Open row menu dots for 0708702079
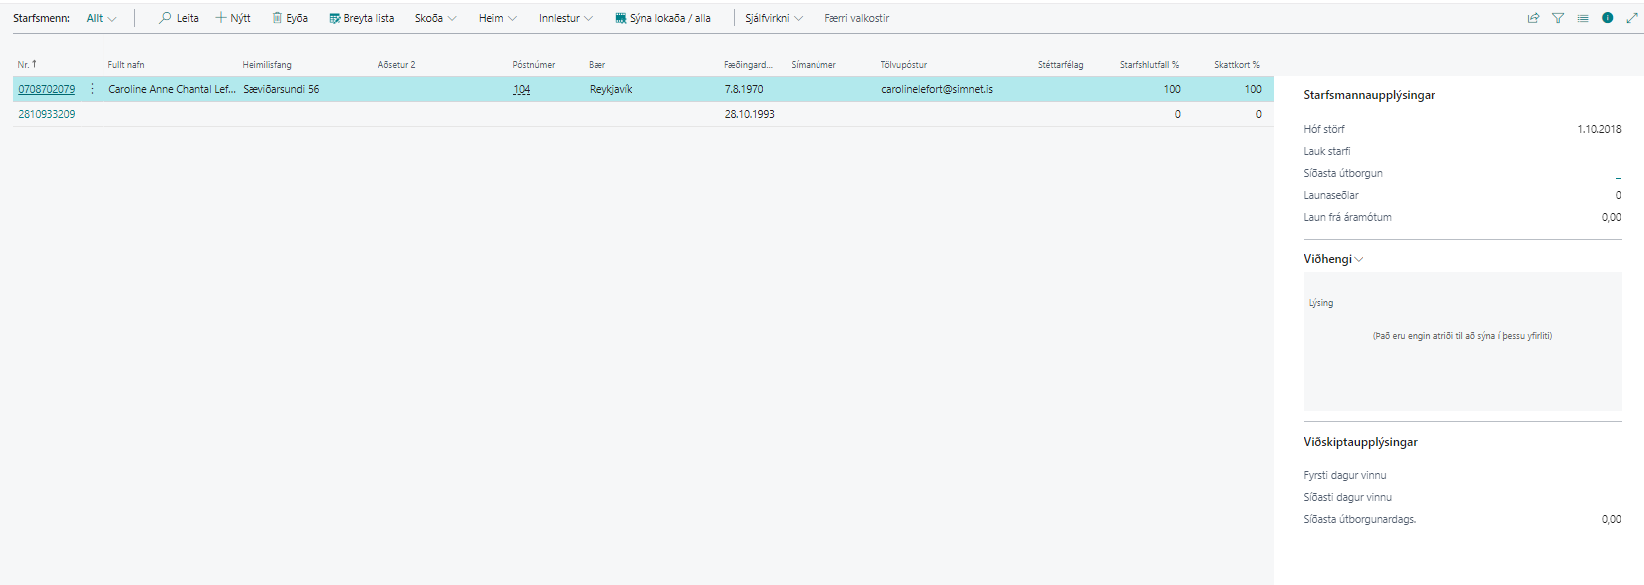 pos(93,89)
